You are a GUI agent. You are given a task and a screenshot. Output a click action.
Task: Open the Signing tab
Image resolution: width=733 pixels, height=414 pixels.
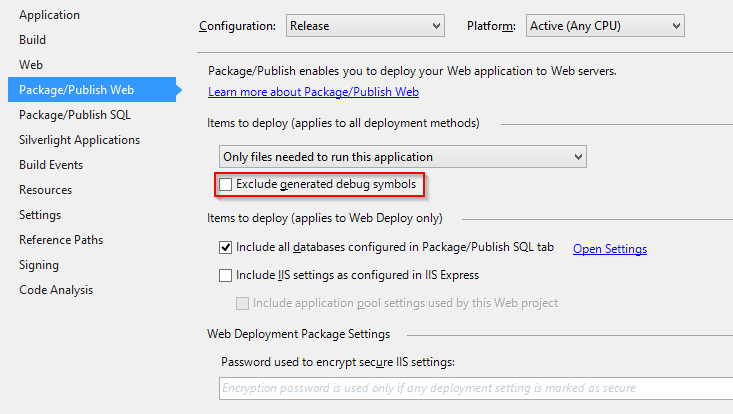(39, 265)
